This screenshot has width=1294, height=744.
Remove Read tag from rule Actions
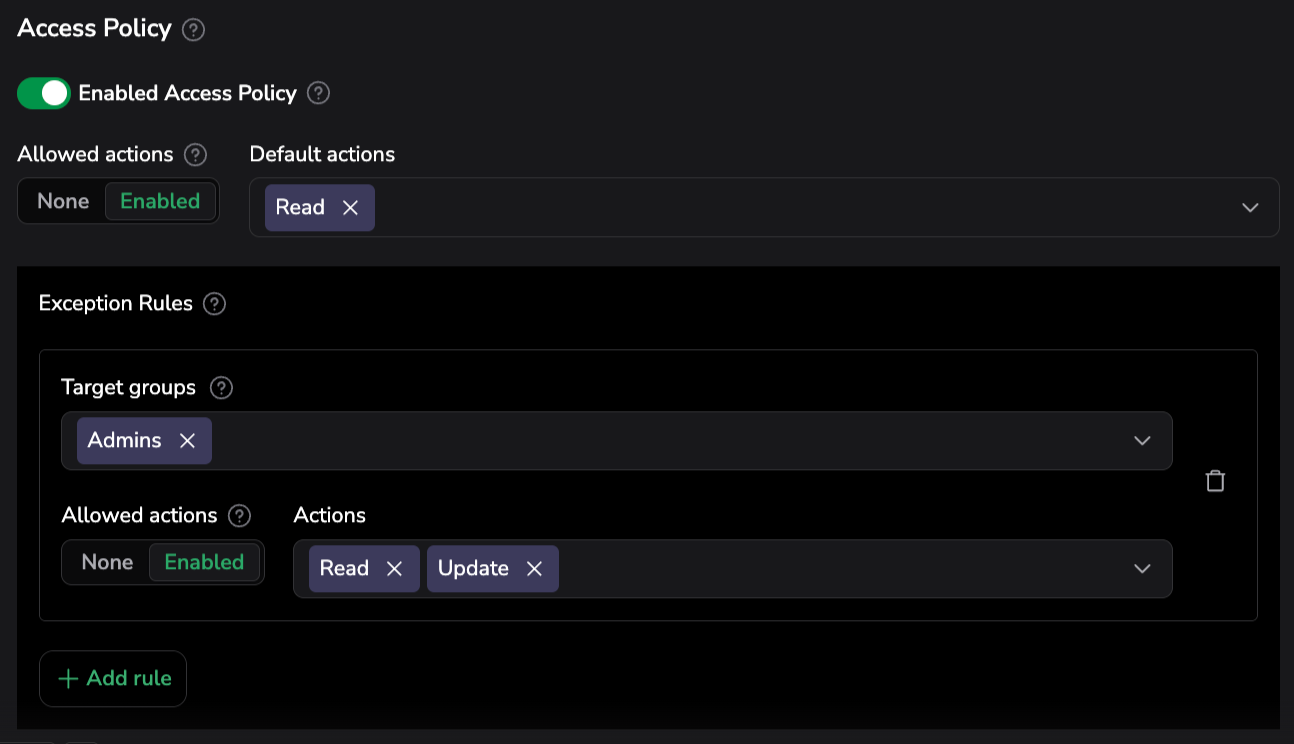pyautogui.click(x=395, y=569)
